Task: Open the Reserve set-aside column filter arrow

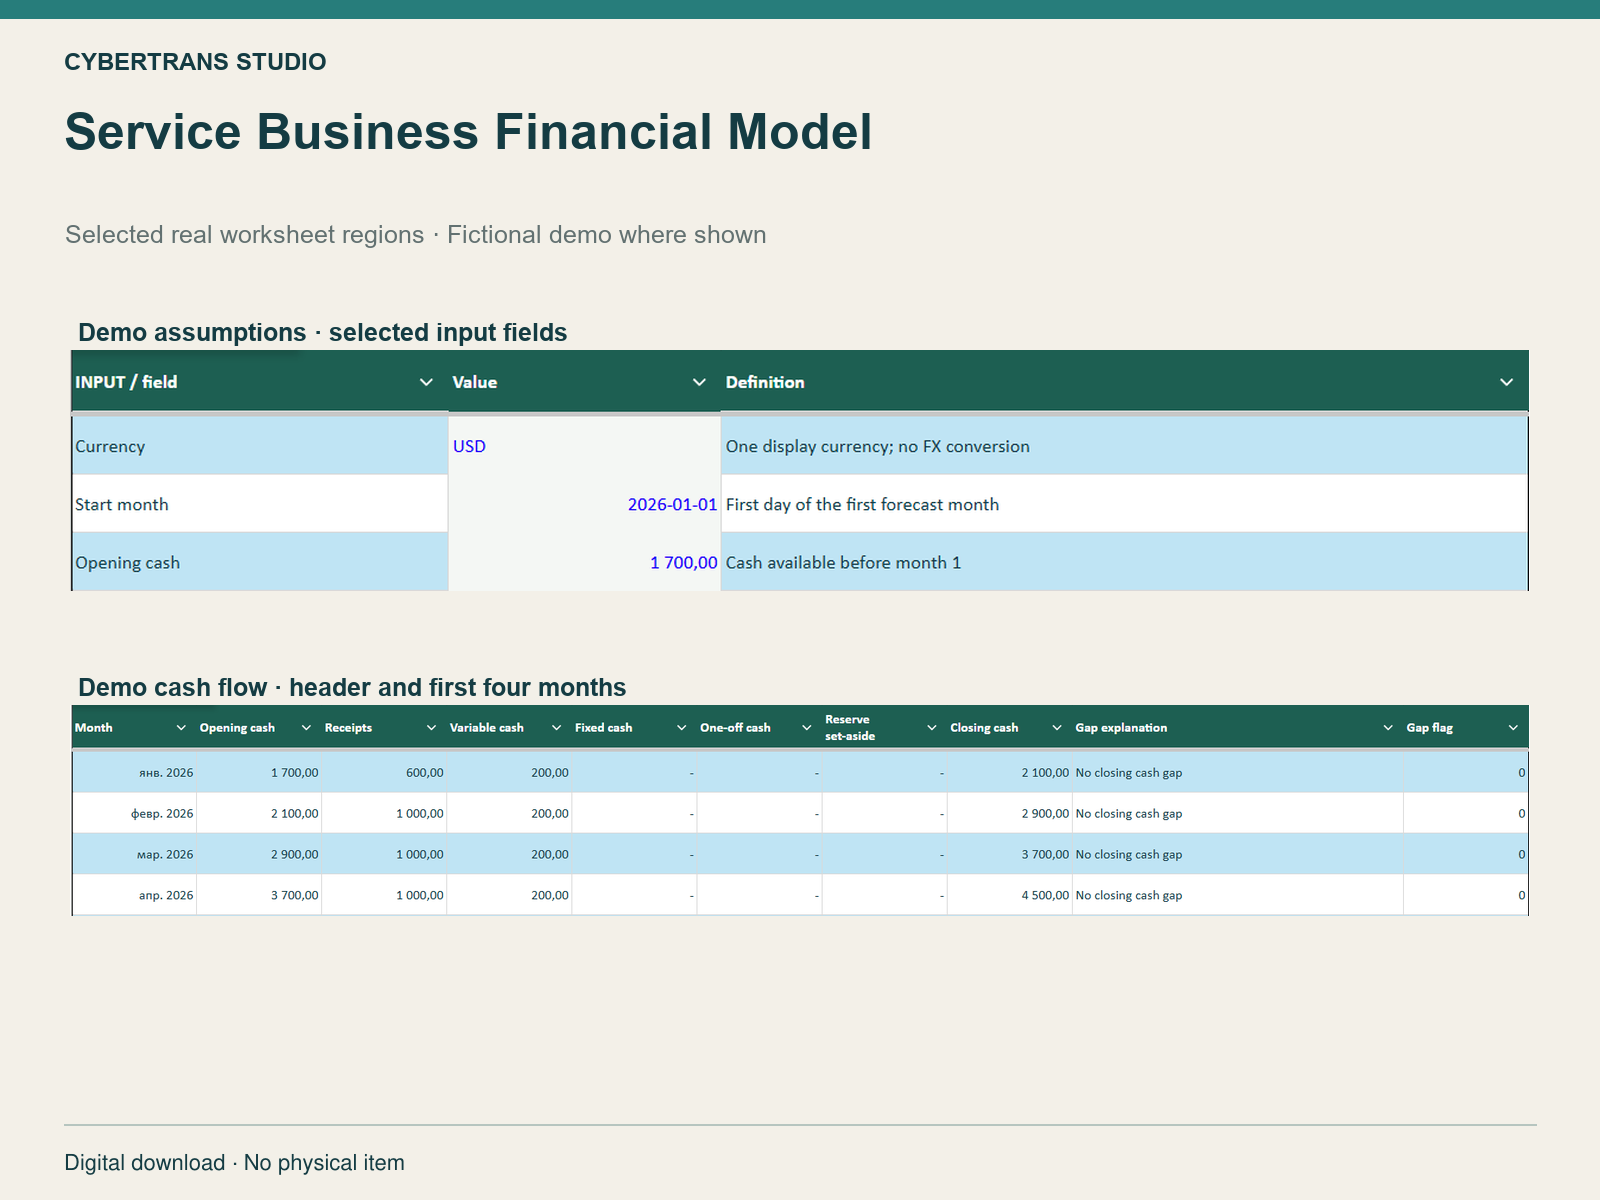Action: 931,728
